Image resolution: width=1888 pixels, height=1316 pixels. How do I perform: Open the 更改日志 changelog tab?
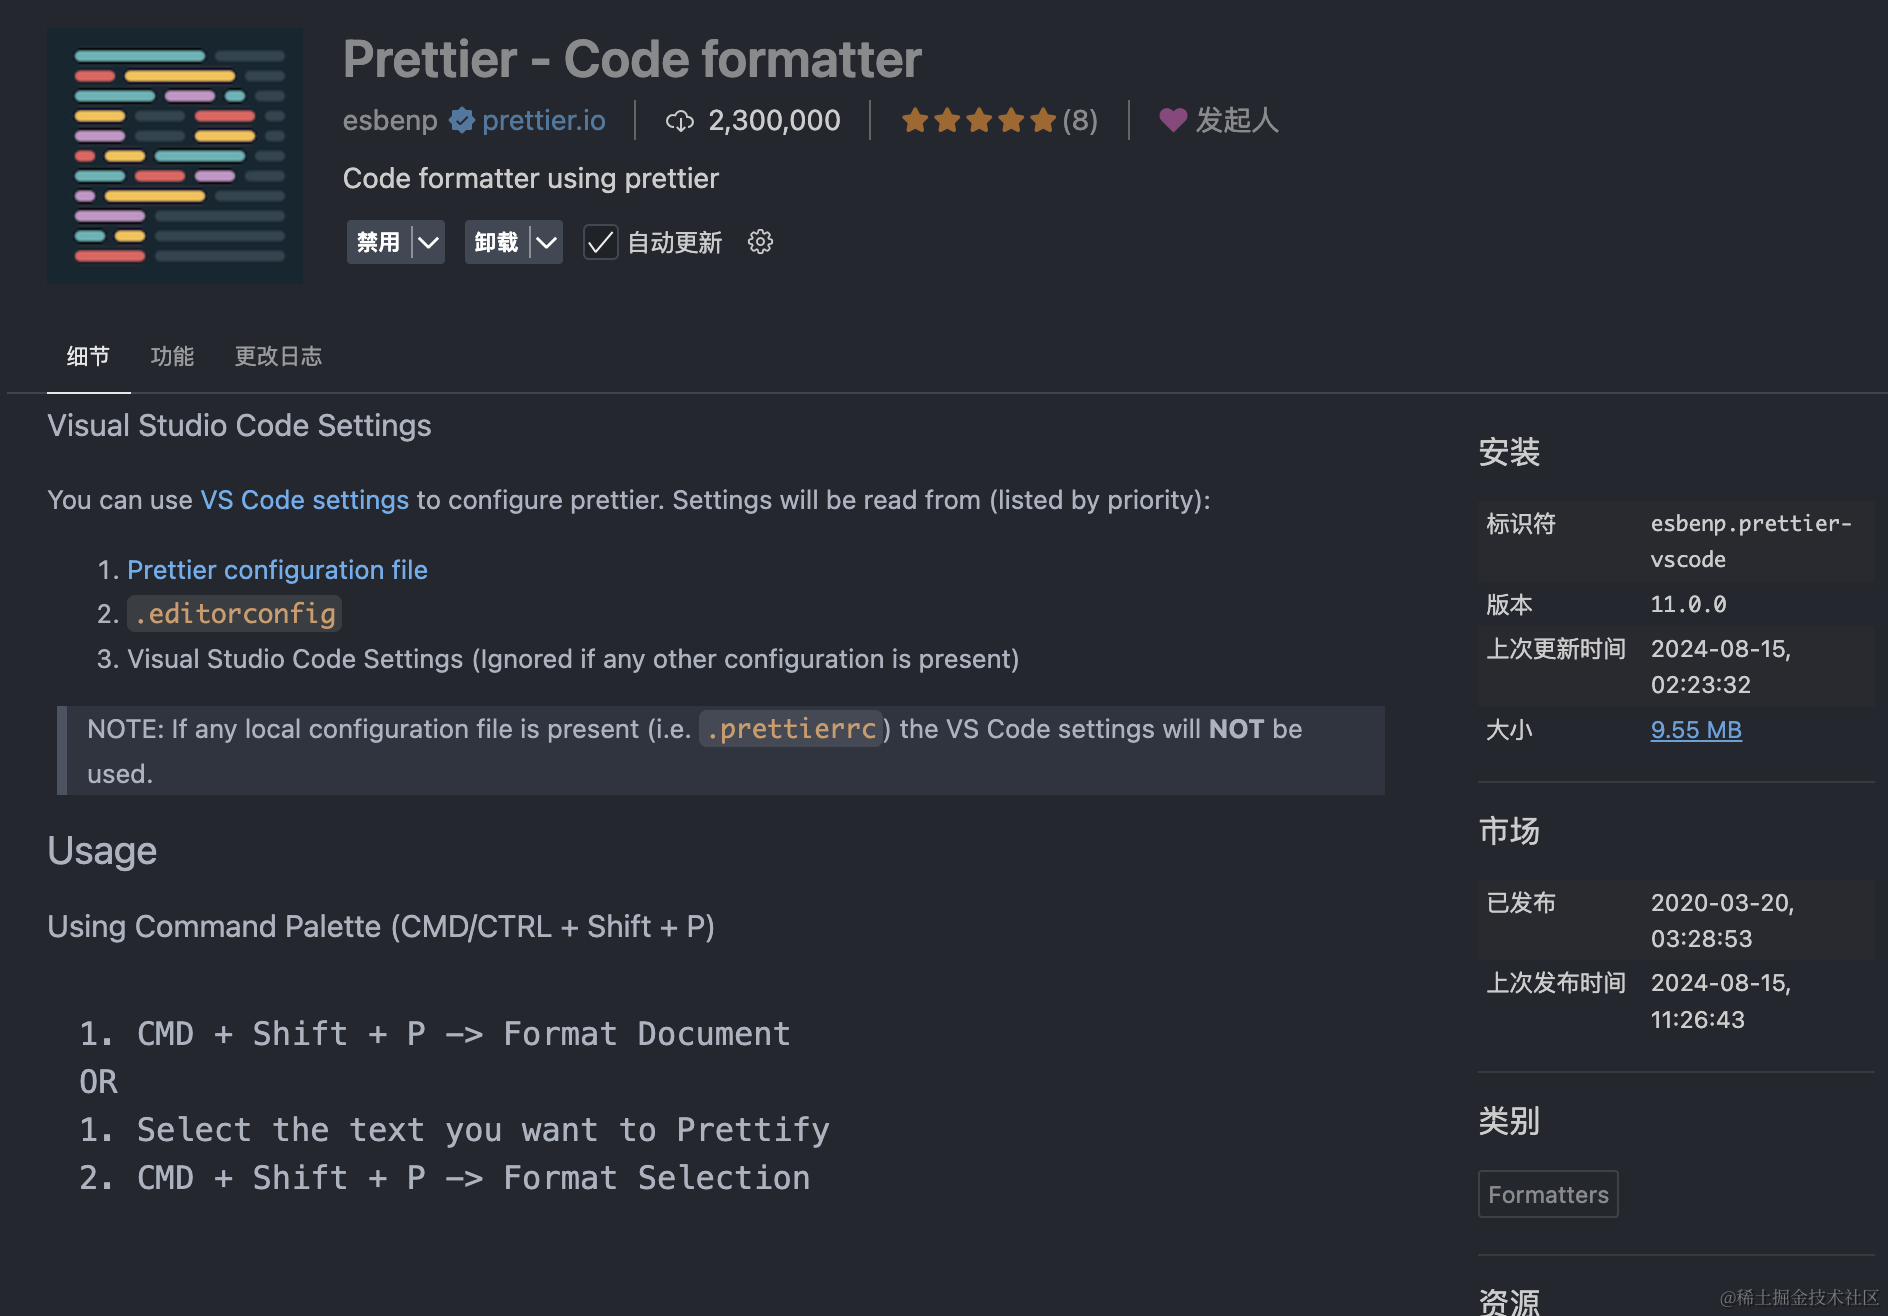[278, 356]
